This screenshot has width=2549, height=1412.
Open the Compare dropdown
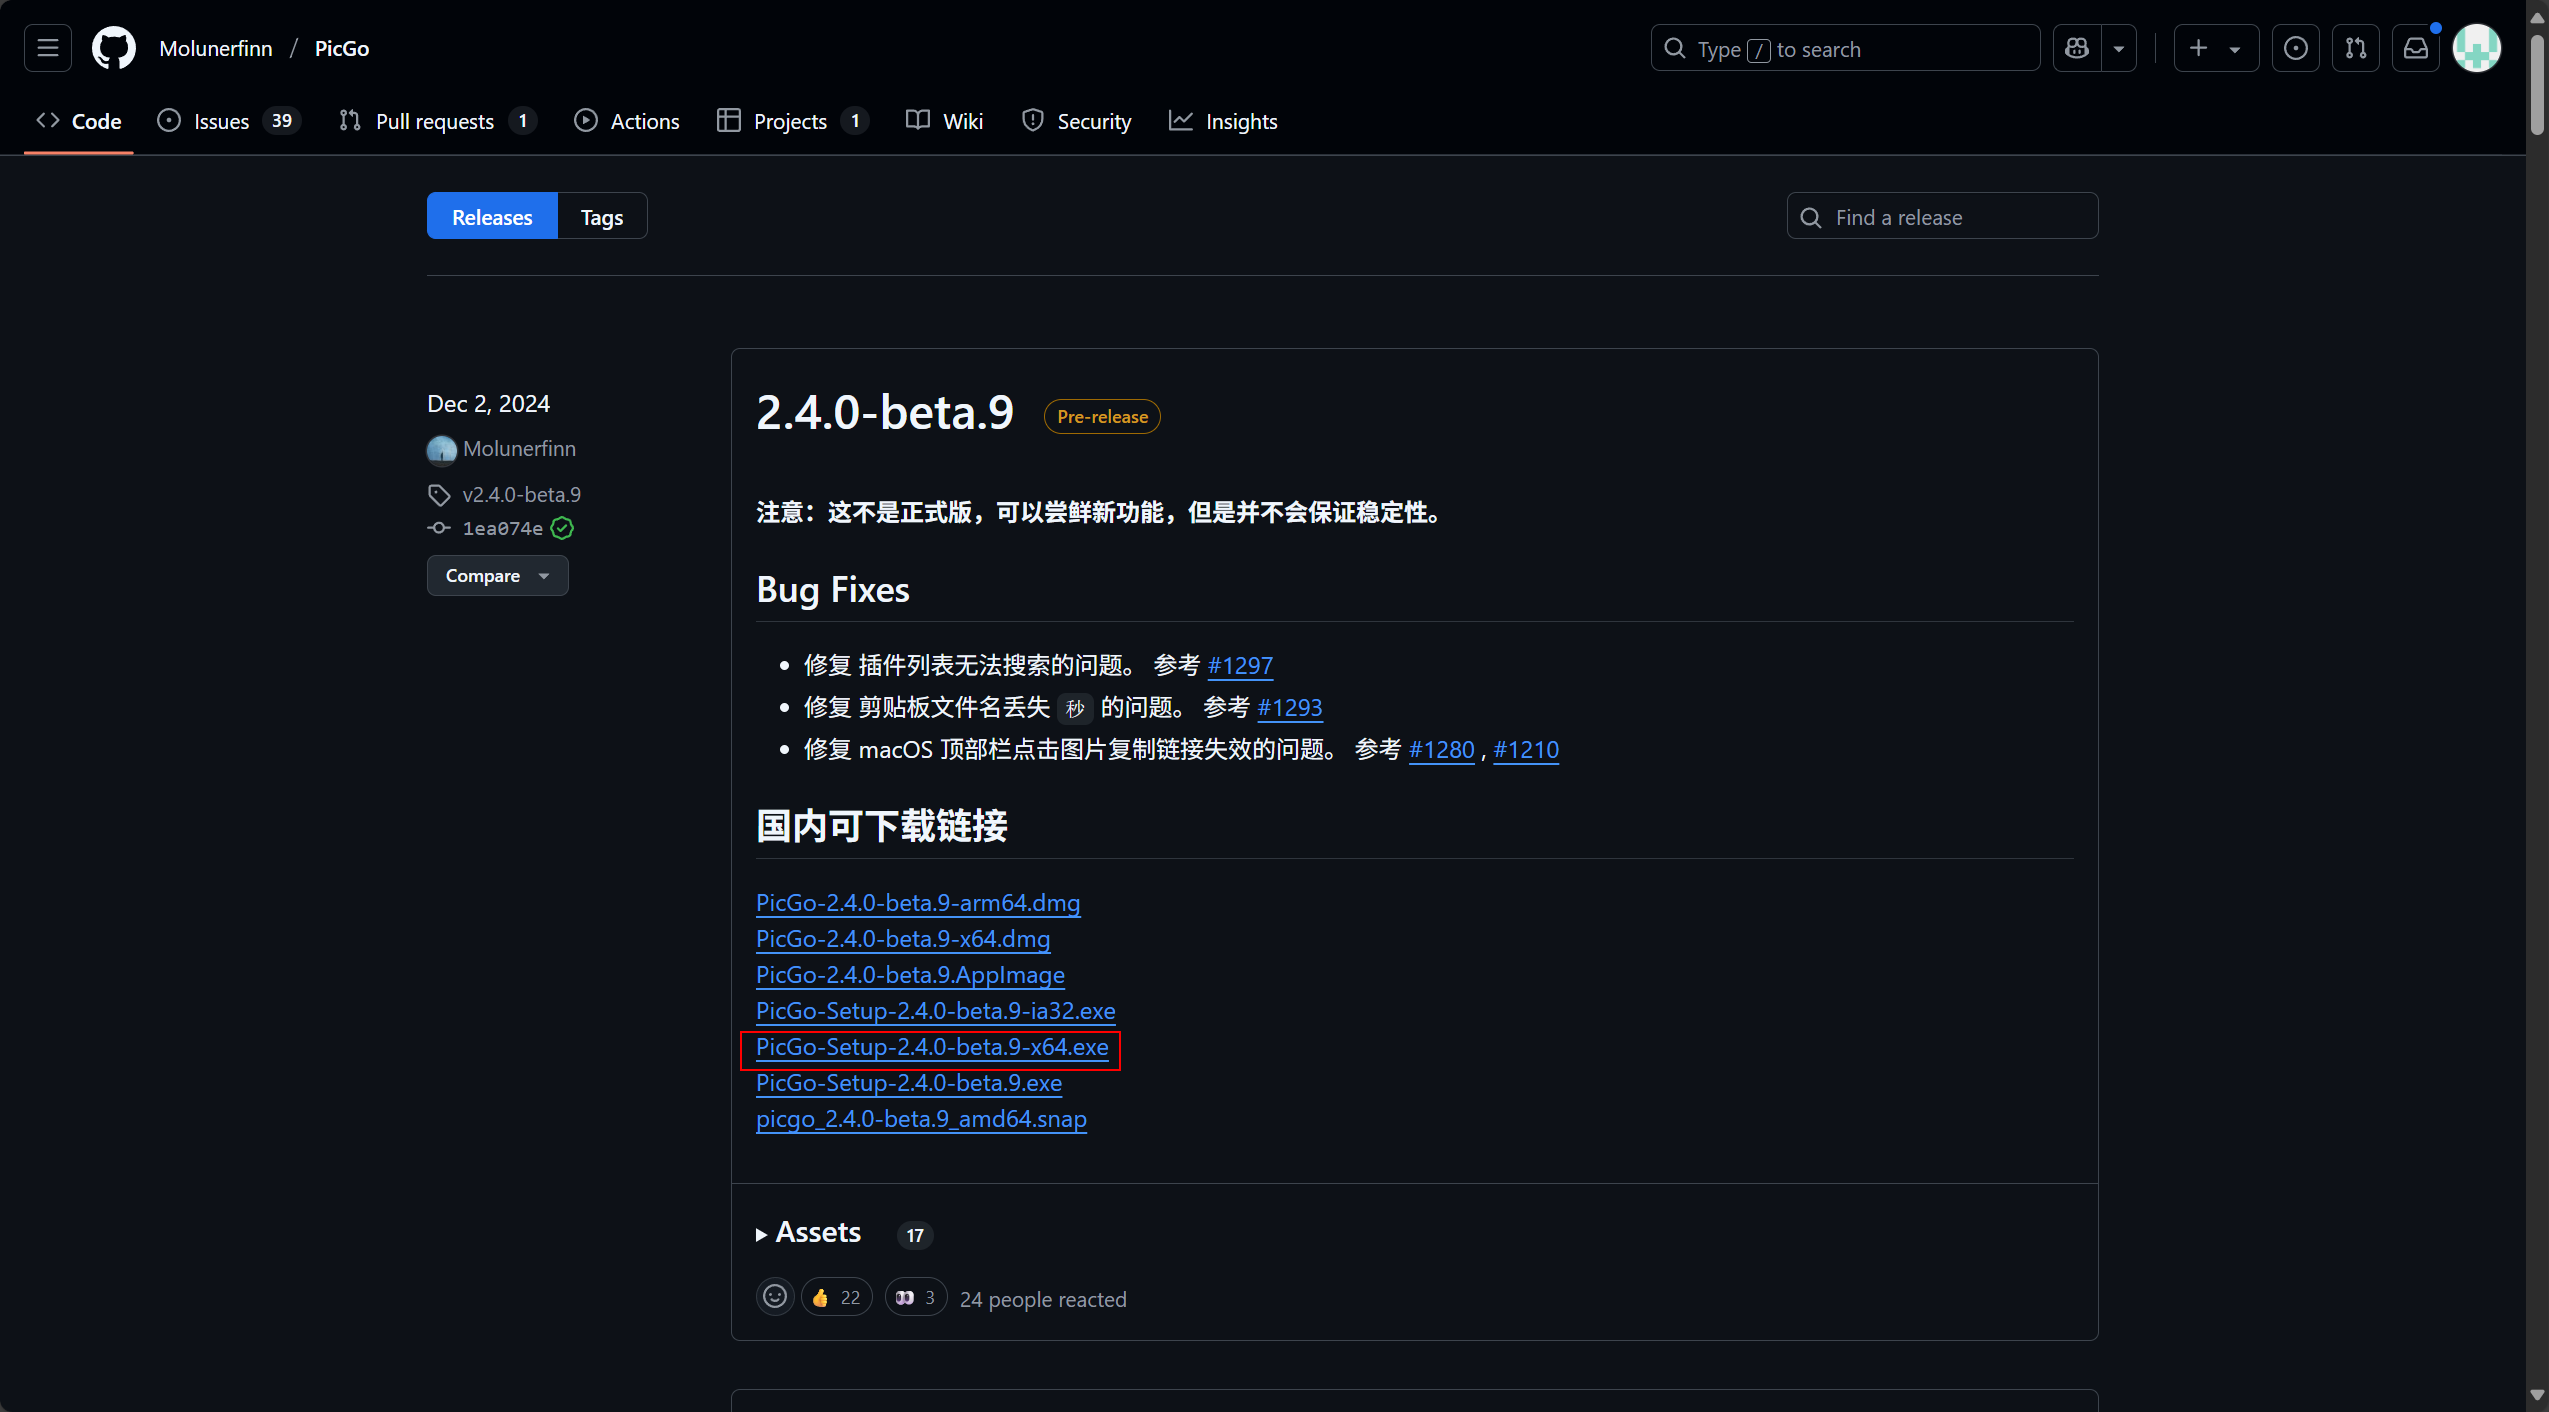click(497, 575)
